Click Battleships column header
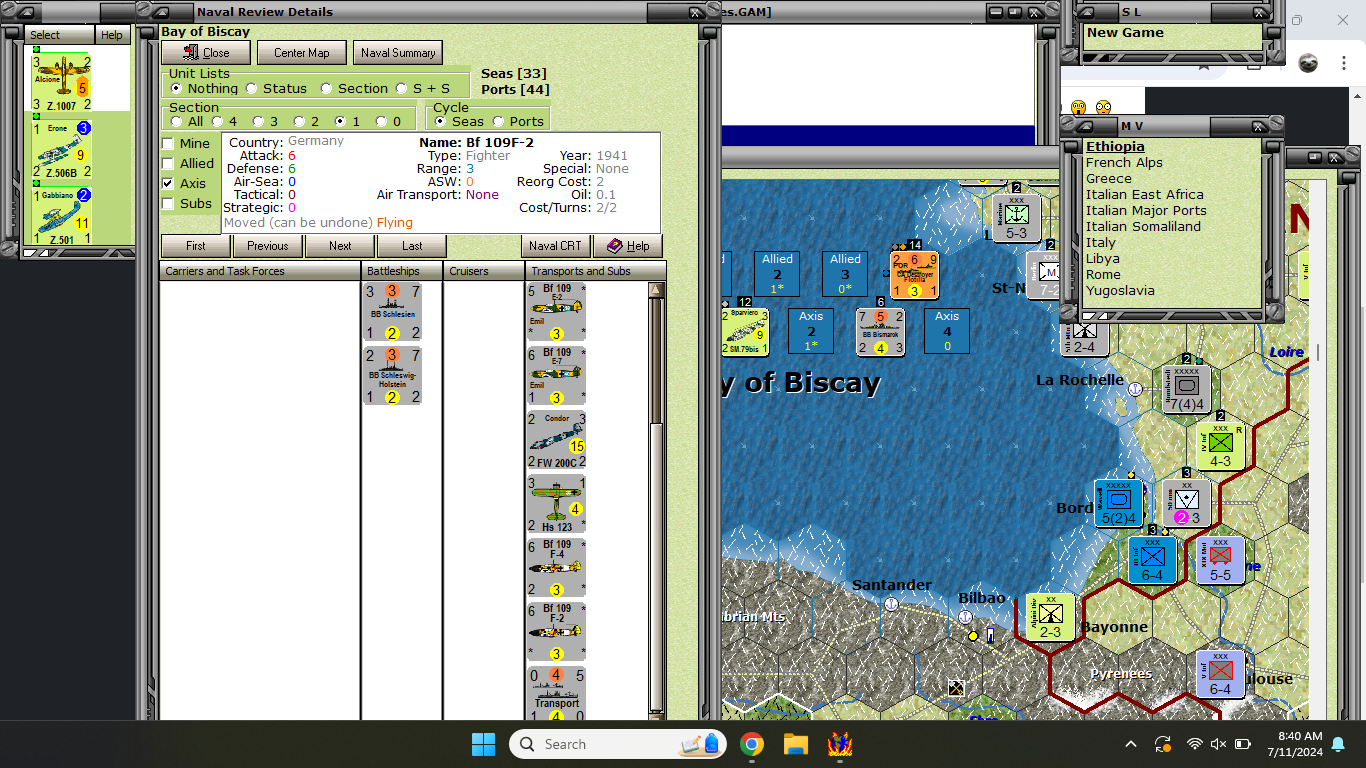The width and height of the screenshot is (1366, 768). point(402,271)
